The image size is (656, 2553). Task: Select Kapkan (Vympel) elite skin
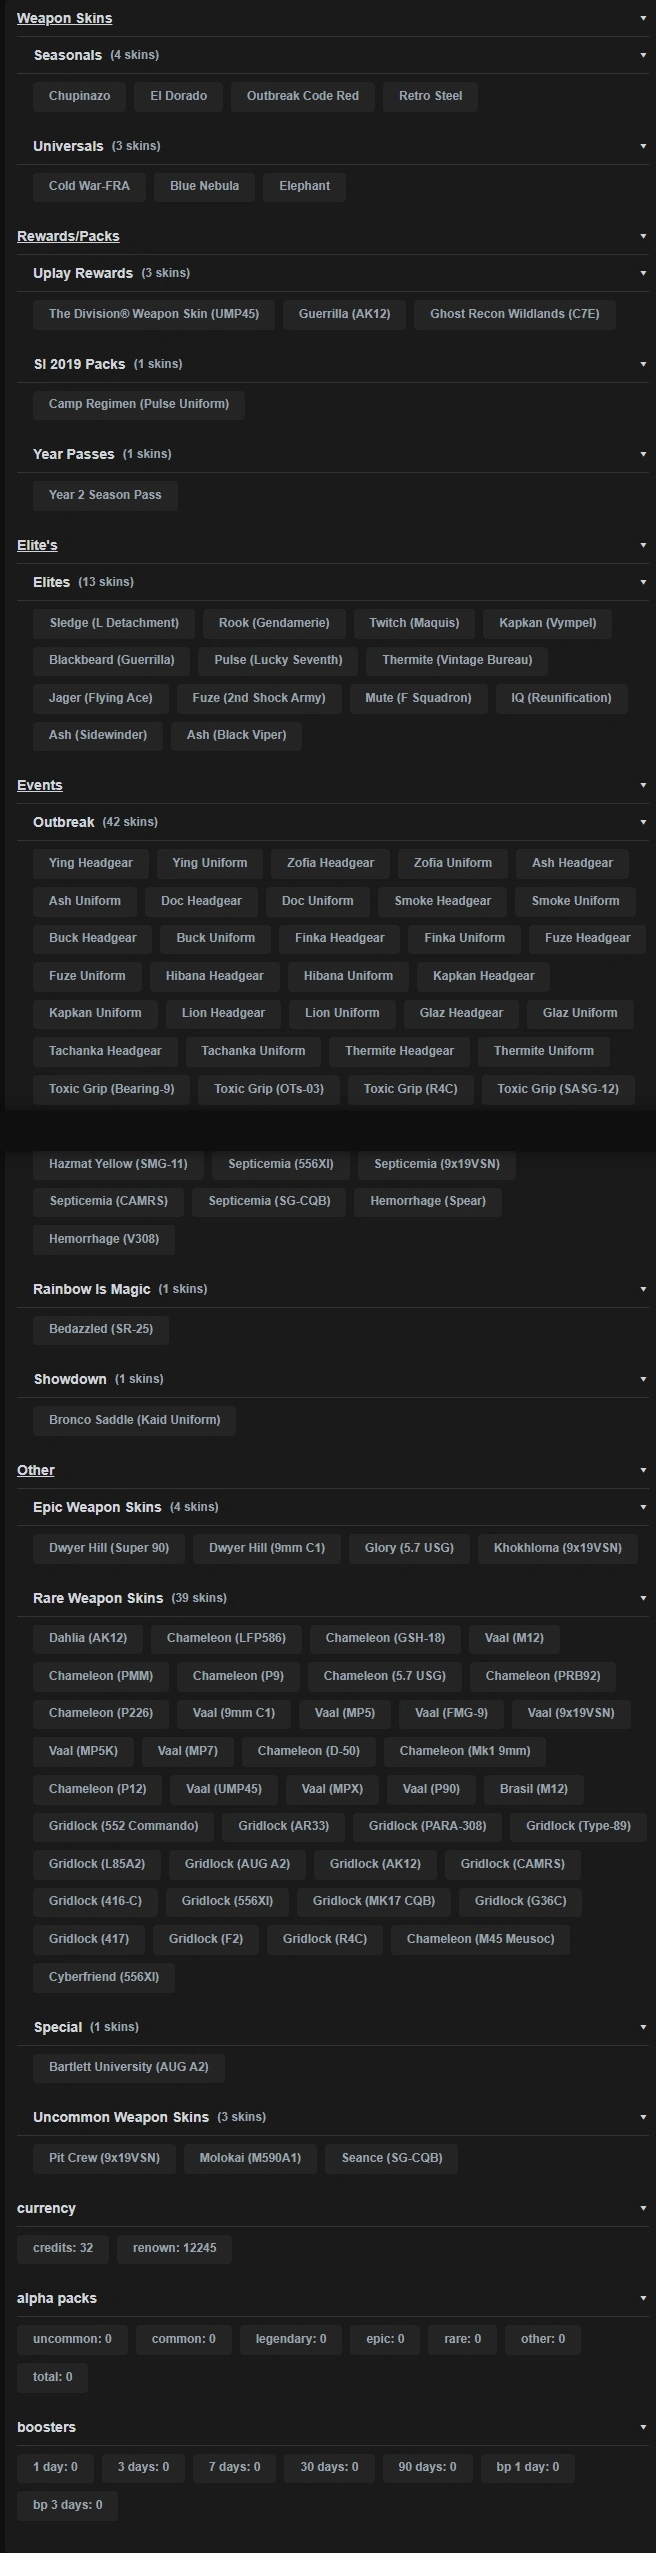point(547,623)
